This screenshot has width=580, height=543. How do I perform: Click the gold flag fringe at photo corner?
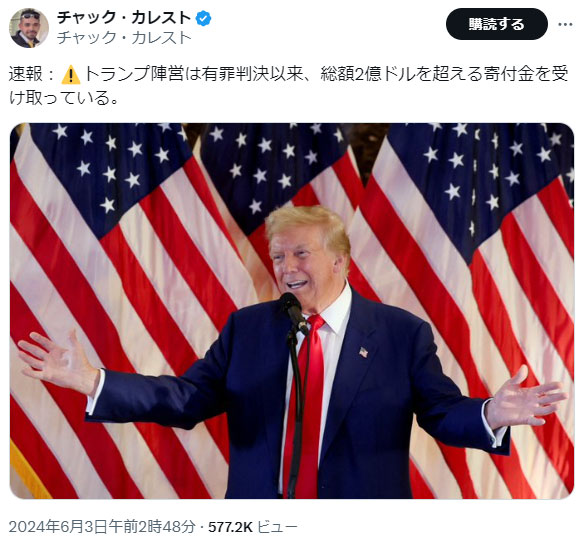pos(28,470)
